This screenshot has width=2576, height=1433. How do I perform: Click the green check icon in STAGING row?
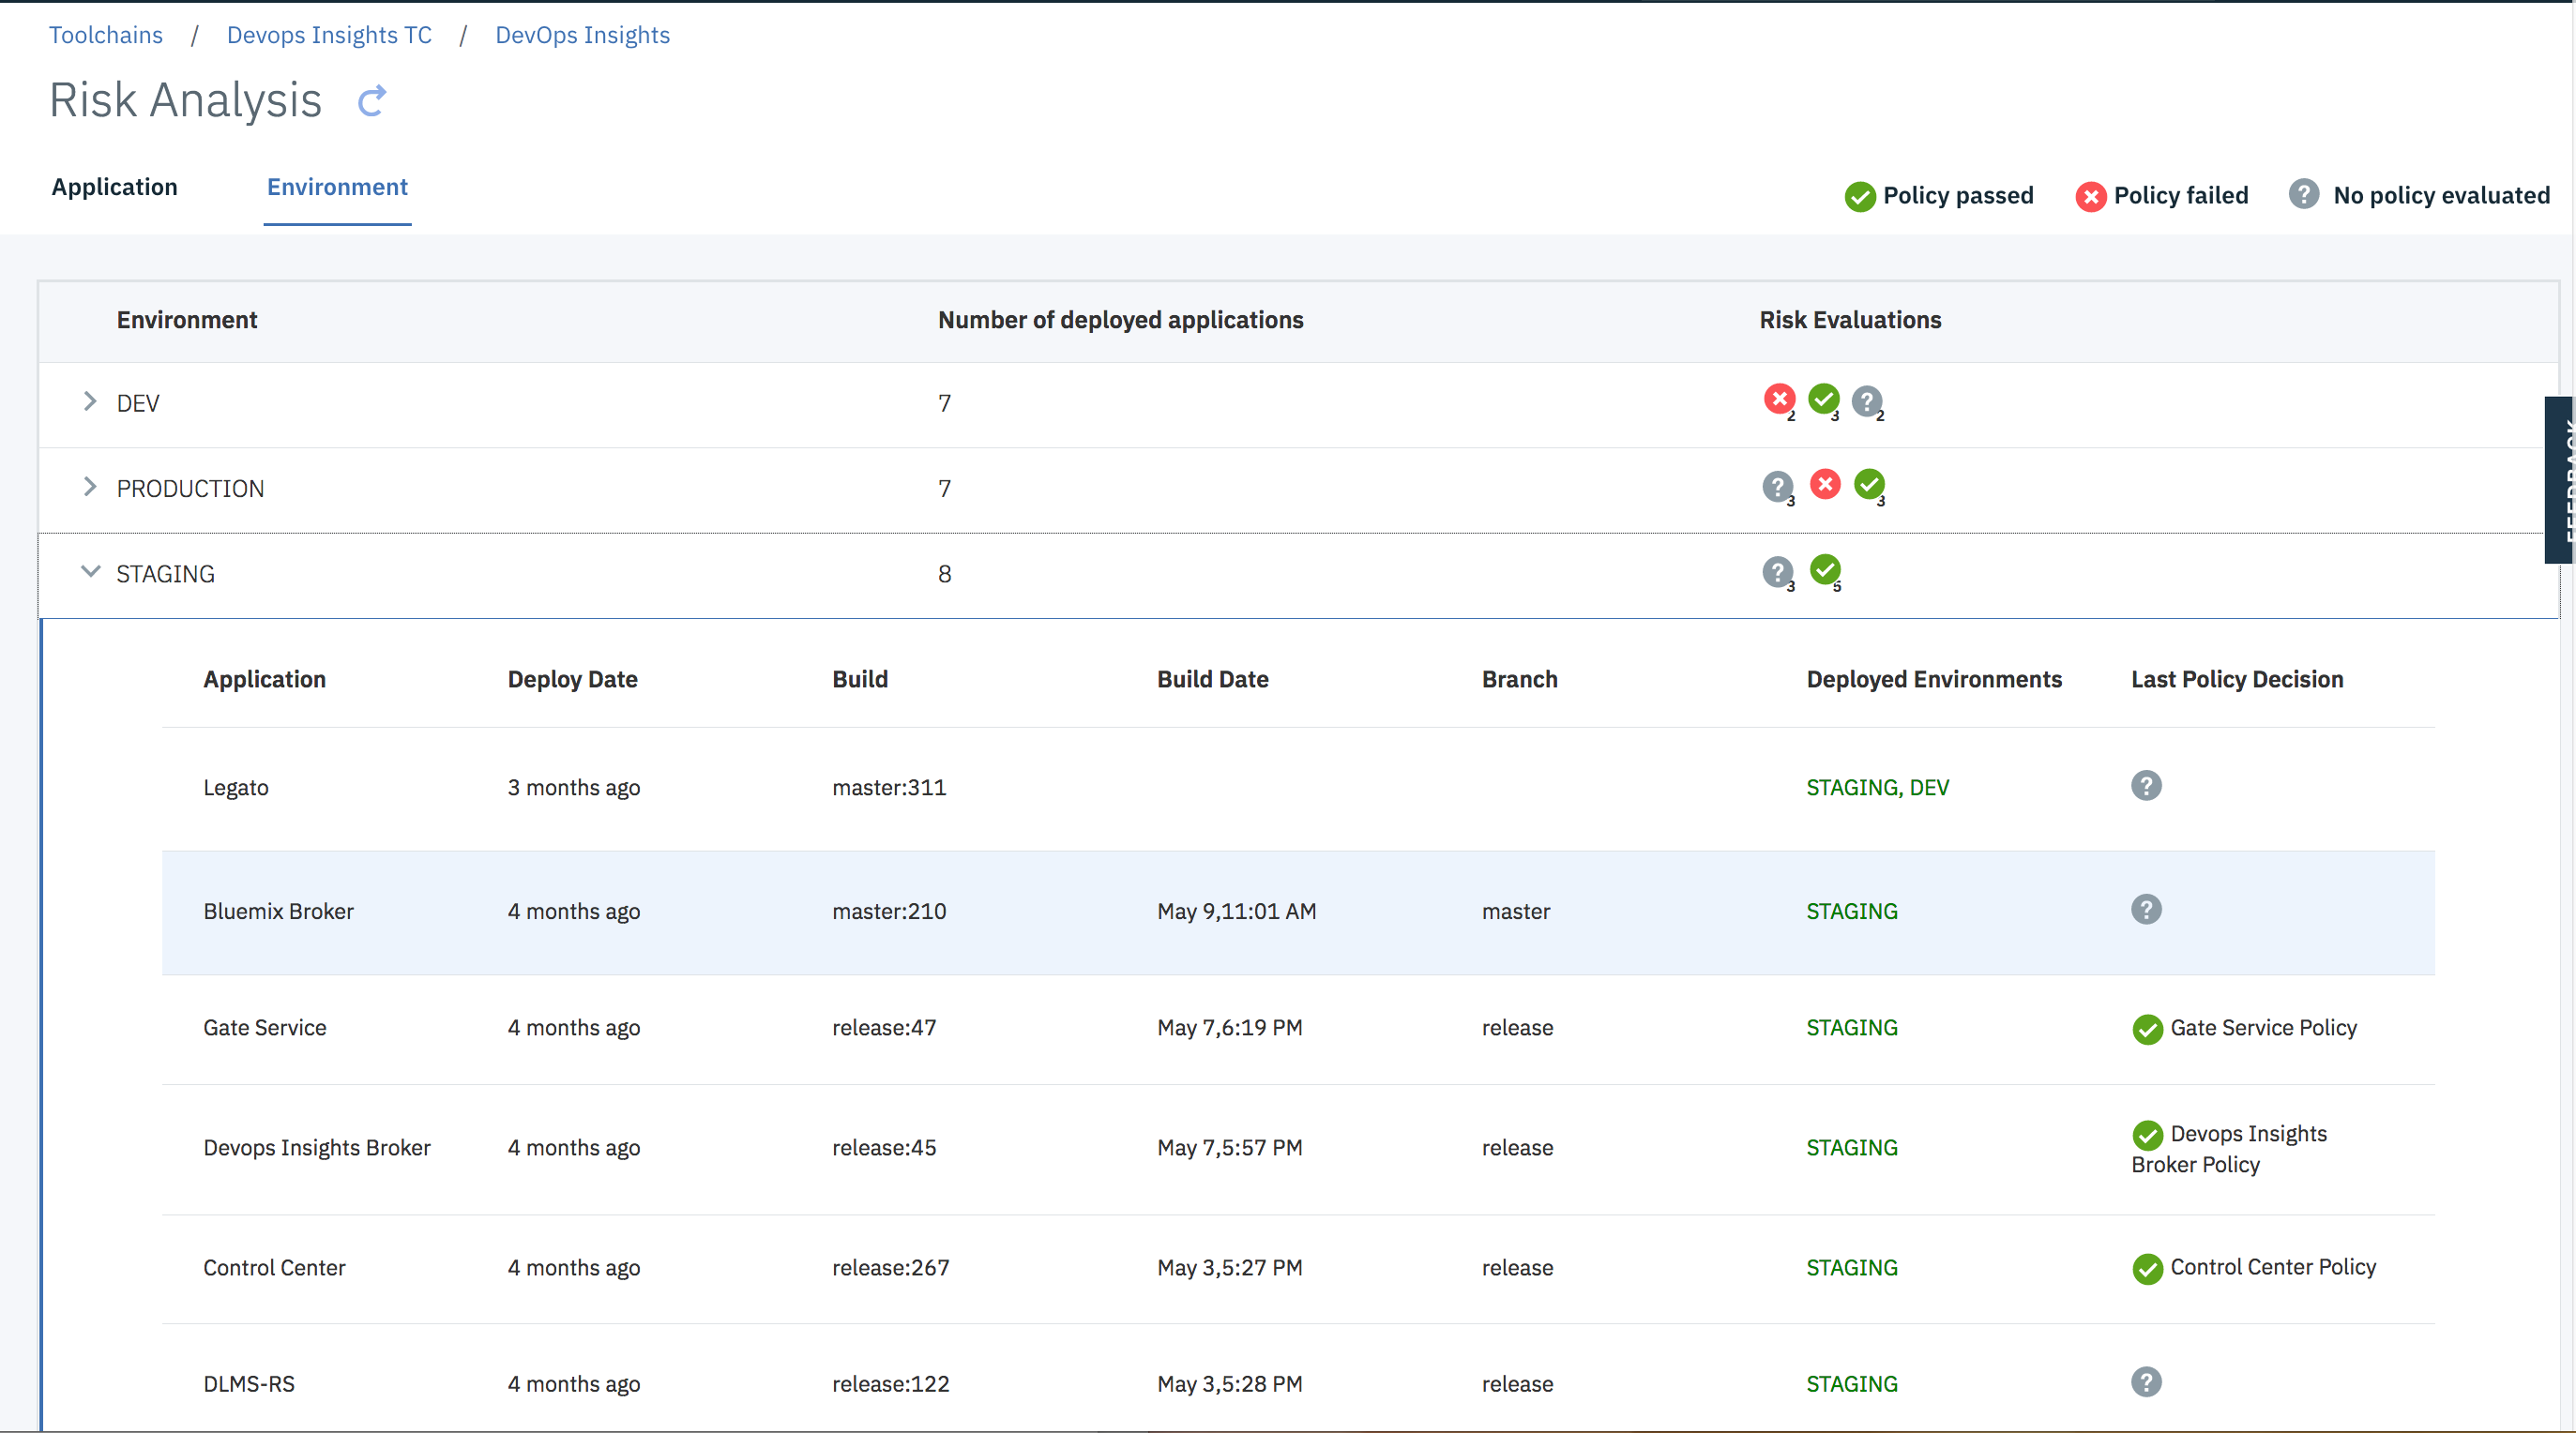click(1825, 570)
